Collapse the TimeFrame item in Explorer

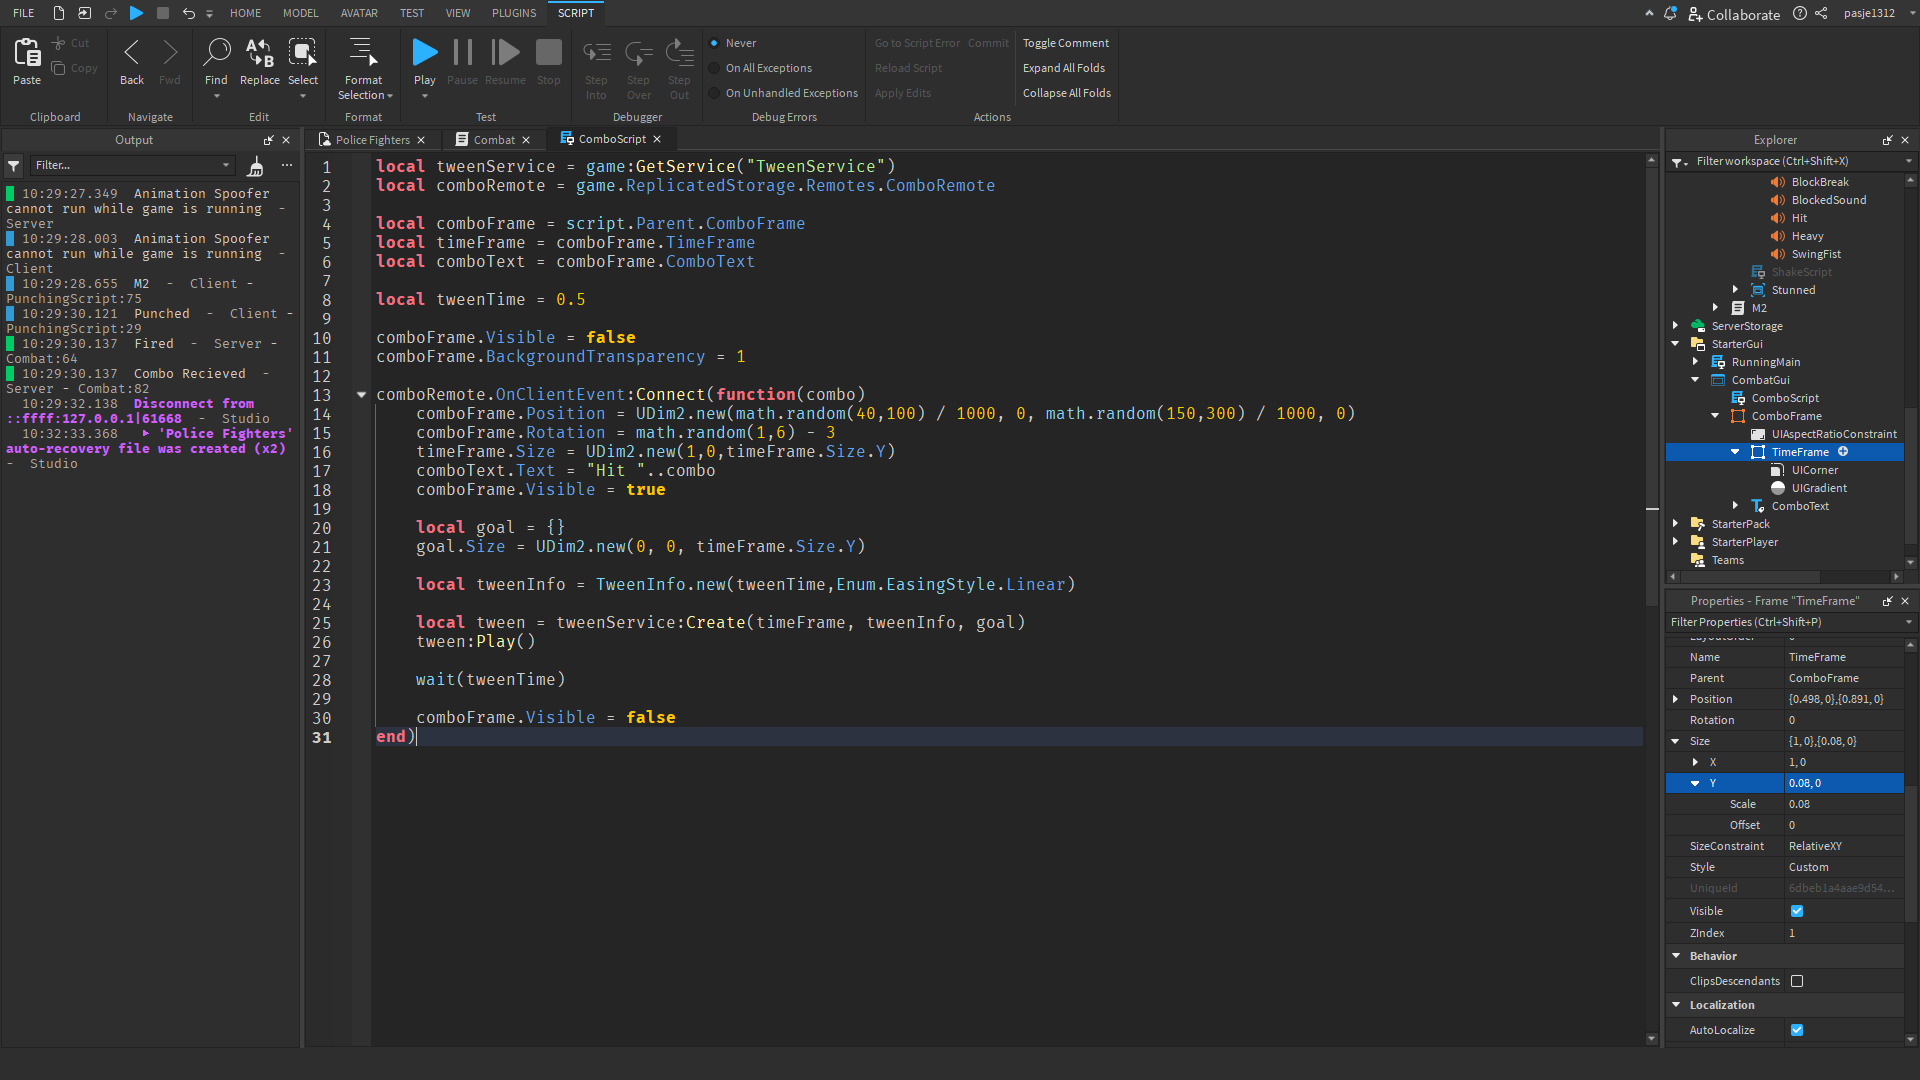coord(1734,452)
